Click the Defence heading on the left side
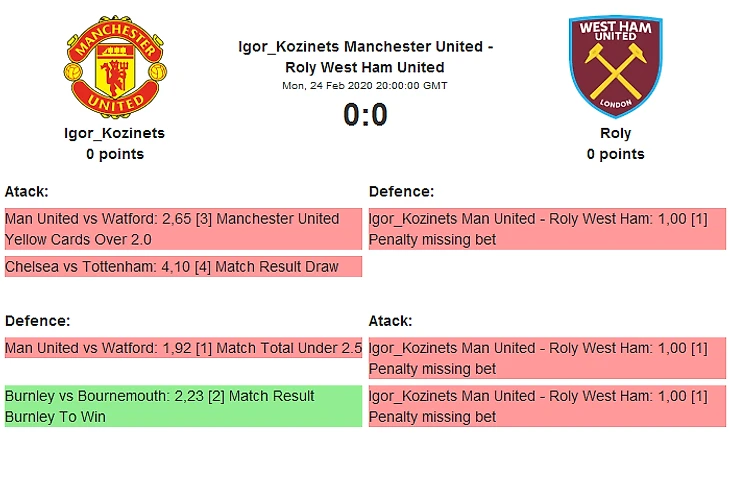Screen dimensions: 730x480 [x=37, y=321]
